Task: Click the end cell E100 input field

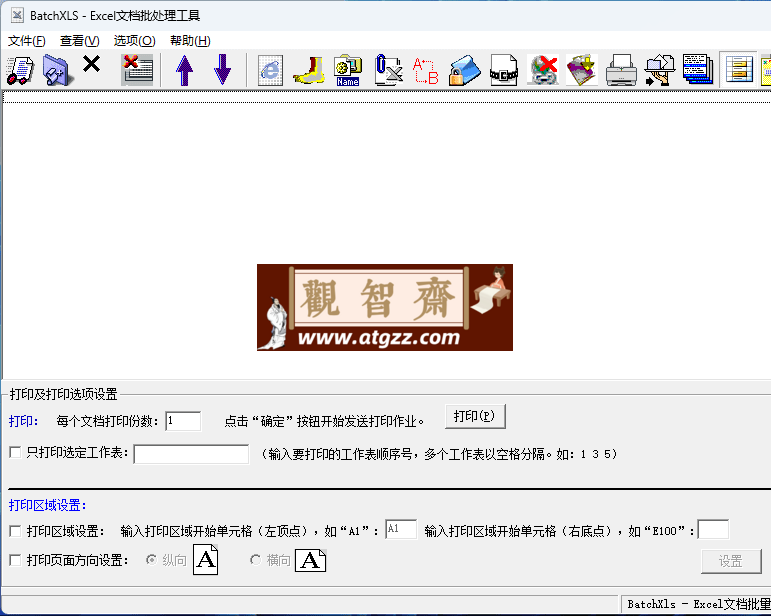Action: point(713,529)
